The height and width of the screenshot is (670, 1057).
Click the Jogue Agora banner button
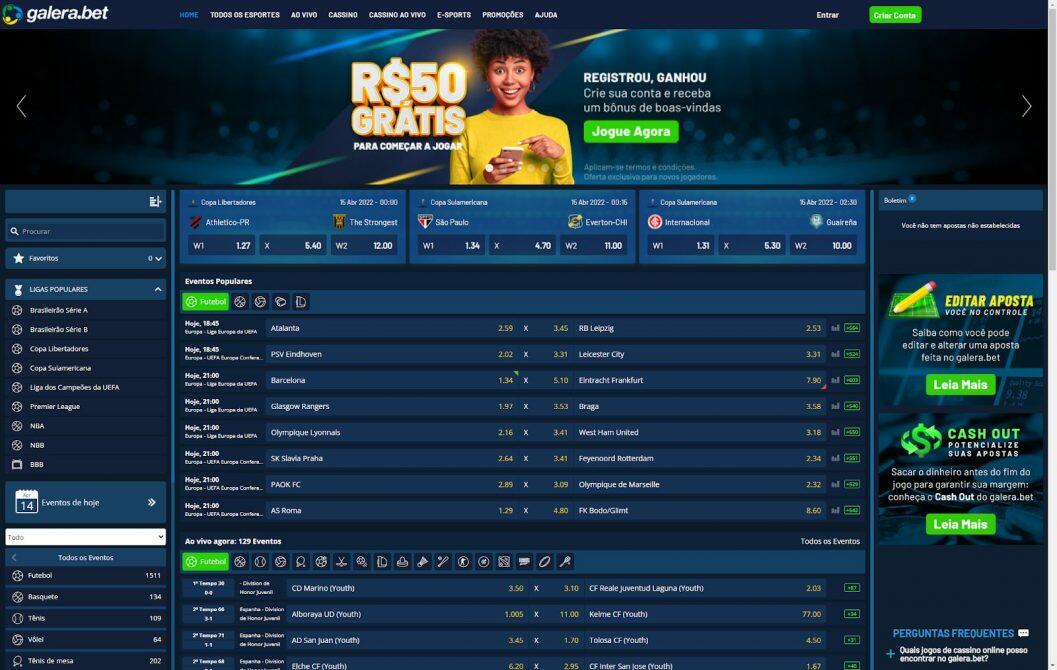631,131
